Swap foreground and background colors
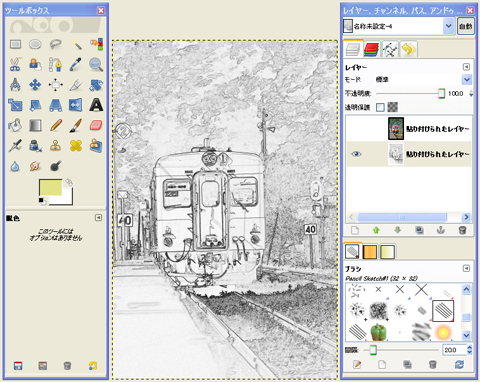This screenshot has width=480, height=382. [69, 182]
